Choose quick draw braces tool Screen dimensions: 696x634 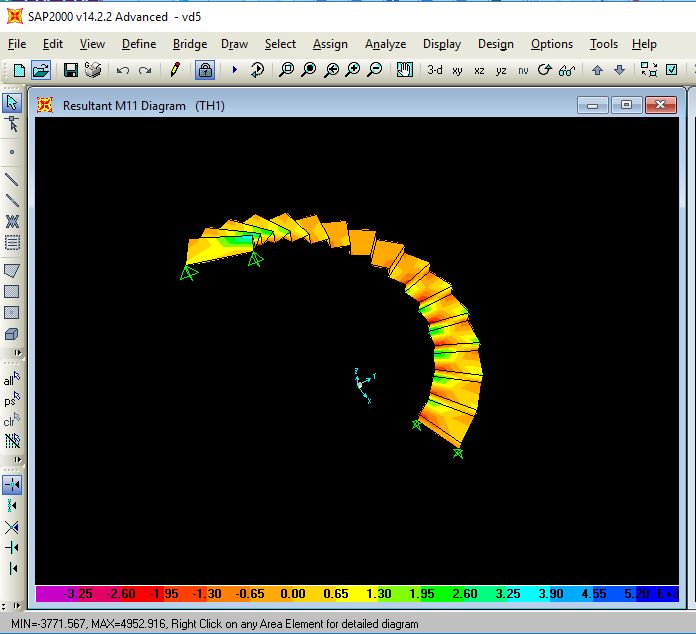[x=12, y=221]
